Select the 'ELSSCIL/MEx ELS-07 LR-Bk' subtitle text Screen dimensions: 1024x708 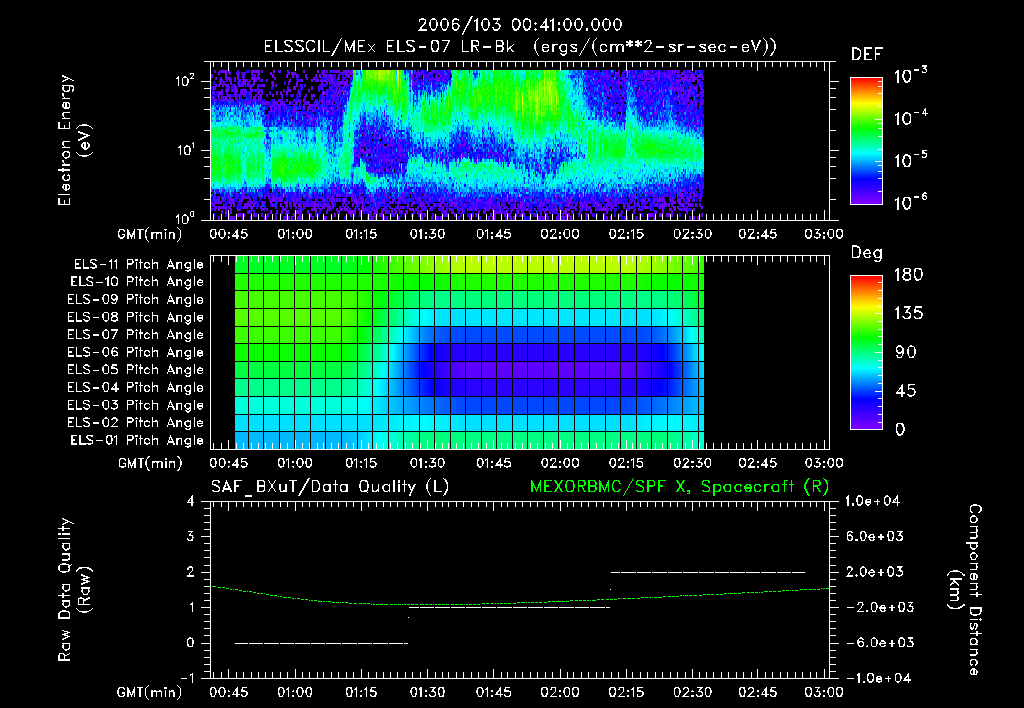pyautogui.click(x=389, y=47)
